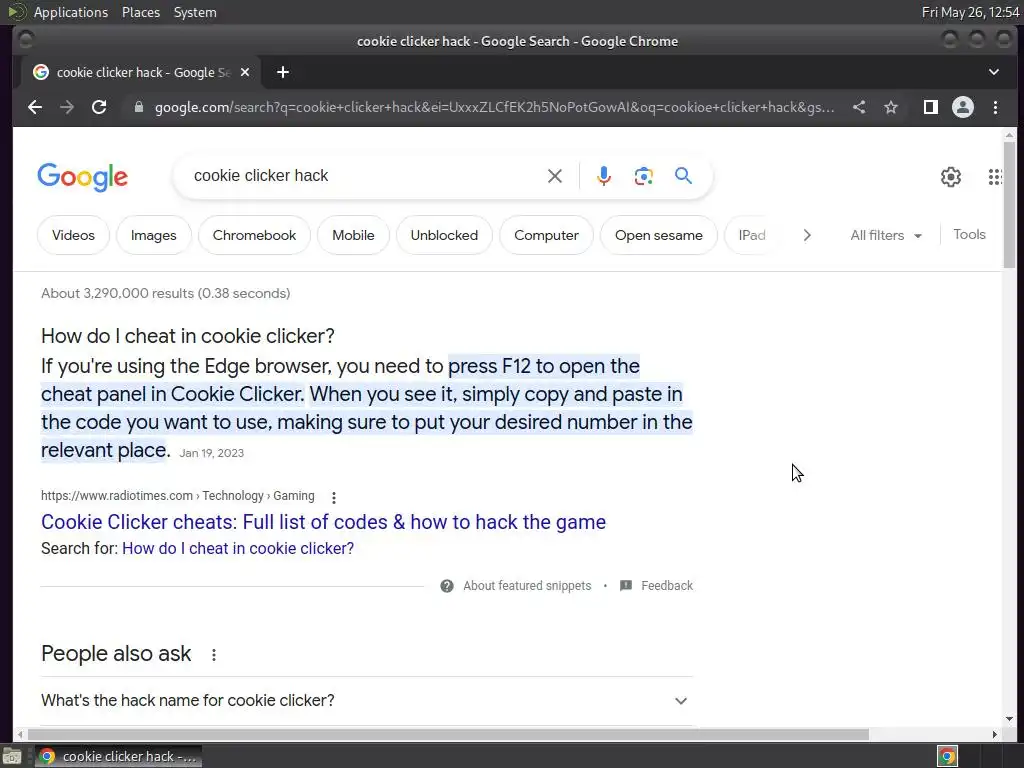
Task: Click the About featured snippets help icon
Action: coord(447,586)
